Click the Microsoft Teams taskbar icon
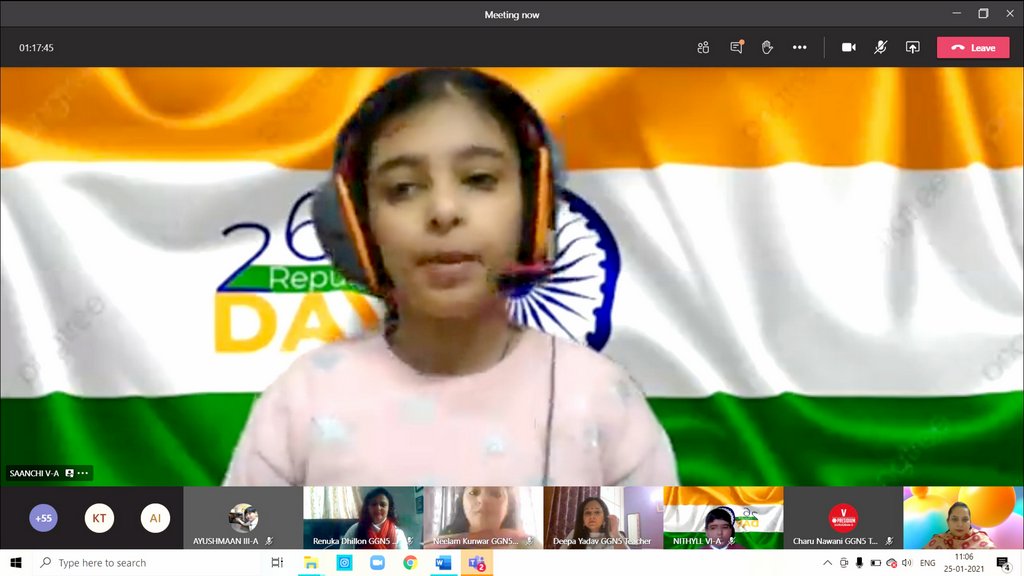Viewport: 1024px width, 576px height. 477,562
